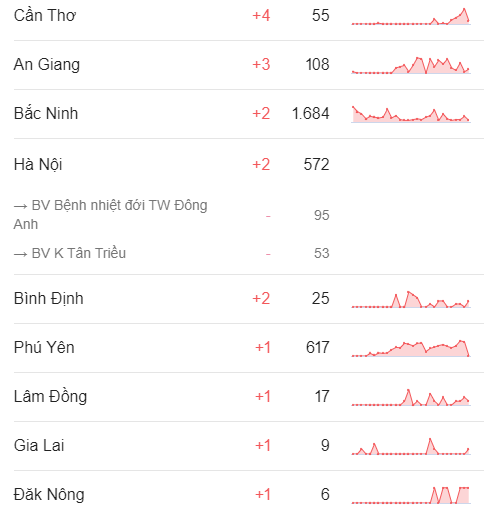Screen dimensions: 484x514
Task: Click the Hà Nội province row
Action: pos(249,164)
